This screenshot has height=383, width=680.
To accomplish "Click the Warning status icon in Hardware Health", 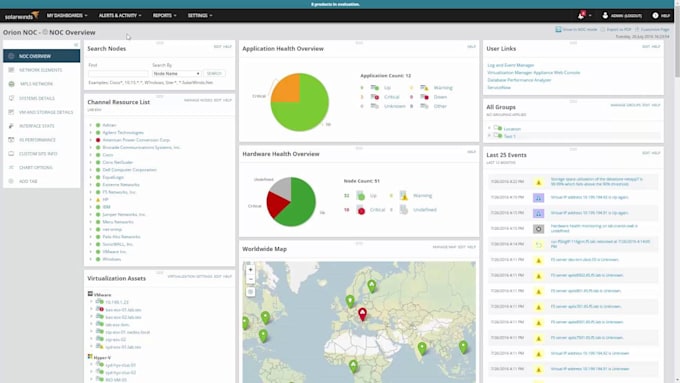I will 404,196.
